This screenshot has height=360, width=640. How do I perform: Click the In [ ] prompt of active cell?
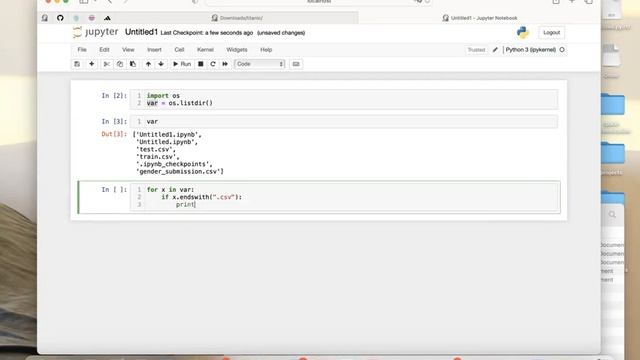coord(114,189)
